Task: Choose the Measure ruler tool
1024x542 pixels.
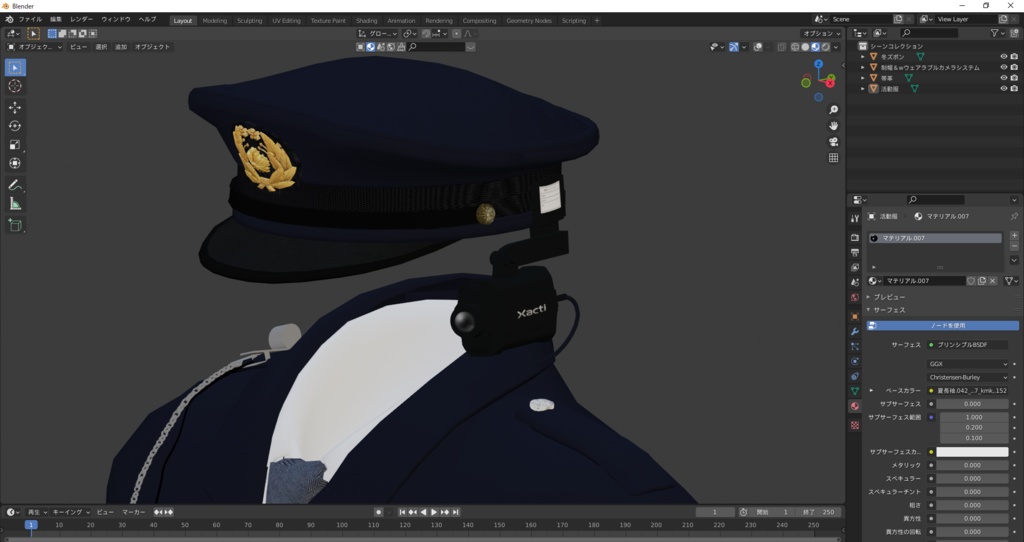Action: pyautogui.click(x=15, y=204)
